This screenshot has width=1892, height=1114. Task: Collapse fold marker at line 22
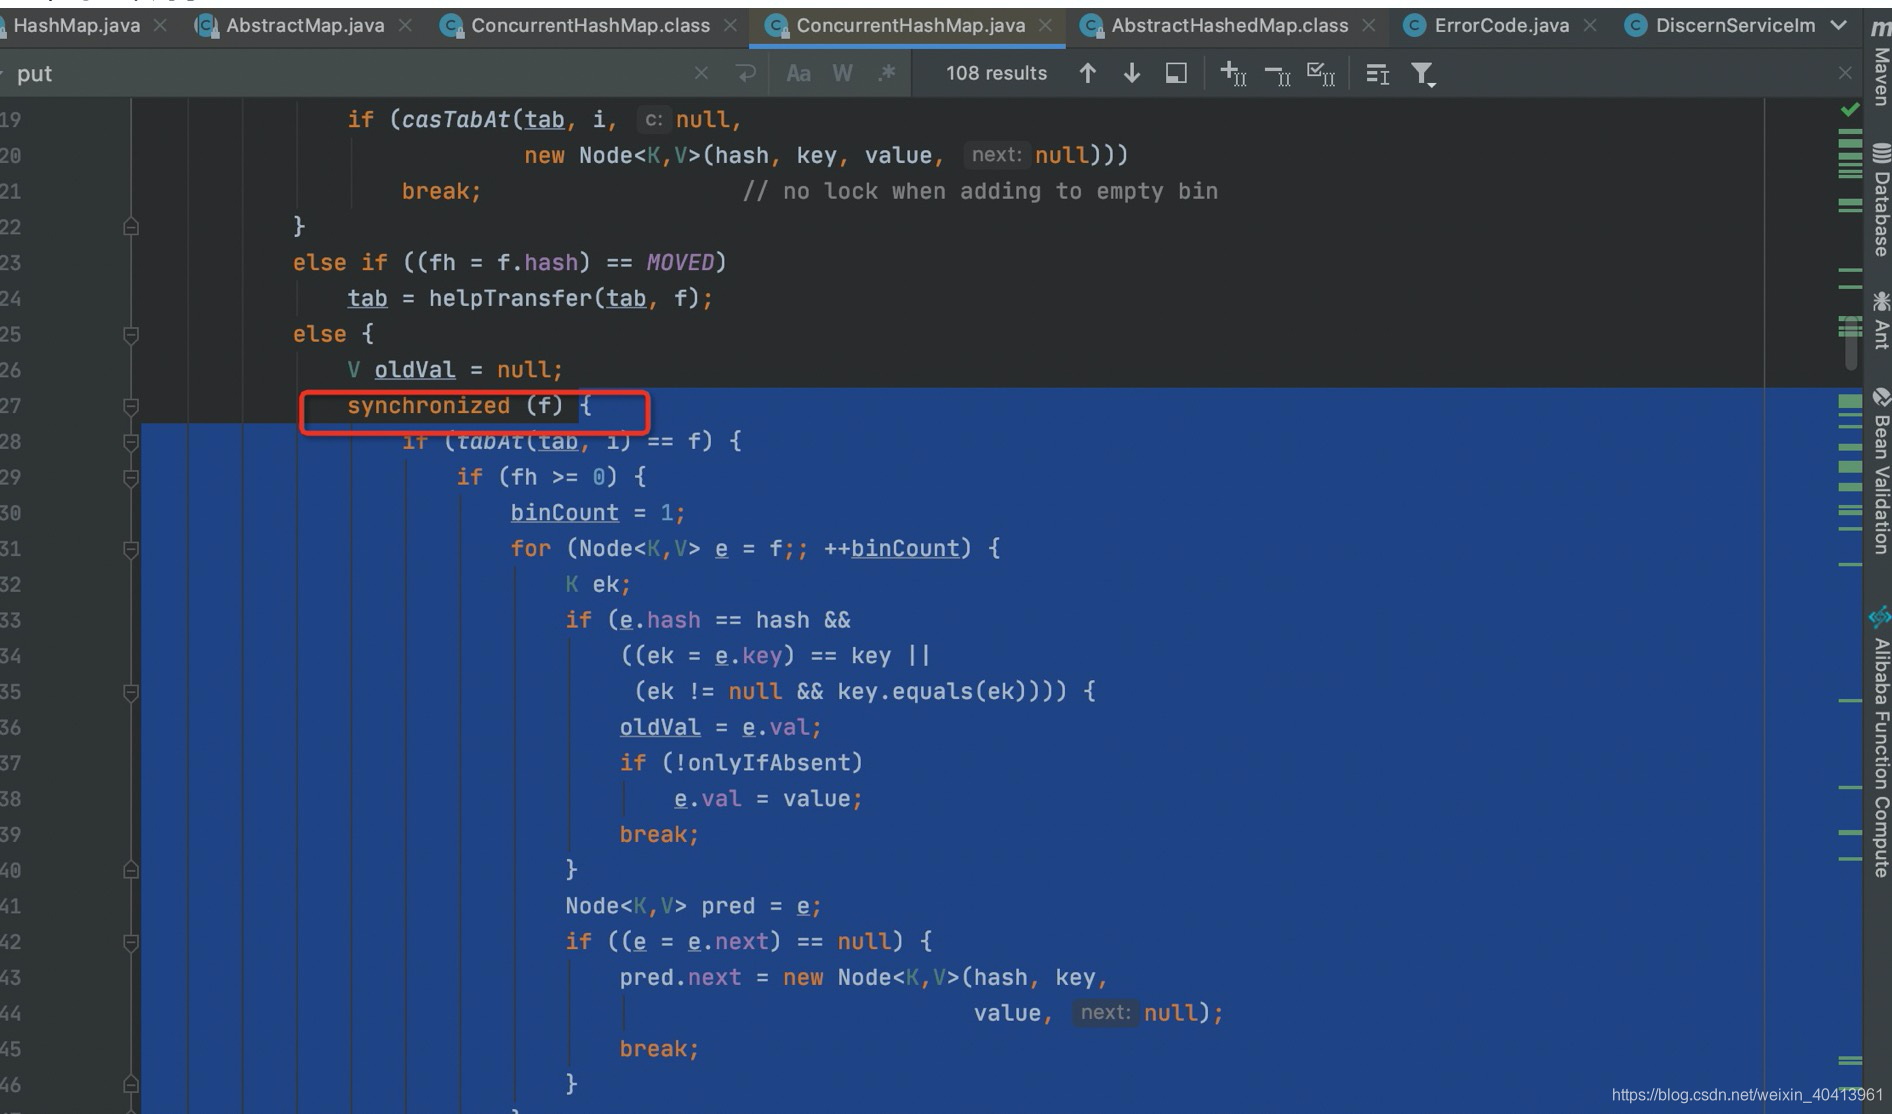tap(131, 227)
